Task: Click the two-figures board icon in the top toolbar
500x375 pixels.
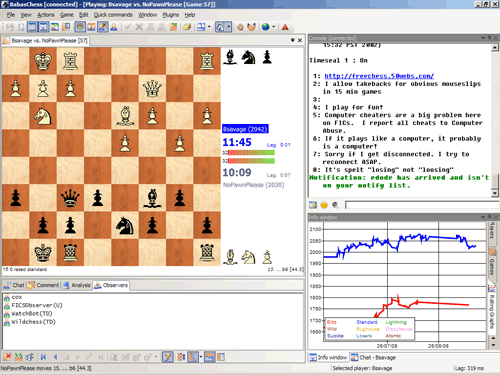Action: click(91, 27)
